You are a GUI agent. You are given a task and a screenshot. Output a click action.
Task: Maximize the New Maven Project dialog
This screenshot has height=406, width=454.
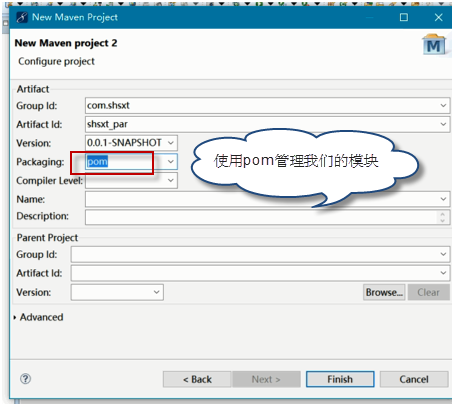pos(404,17)
